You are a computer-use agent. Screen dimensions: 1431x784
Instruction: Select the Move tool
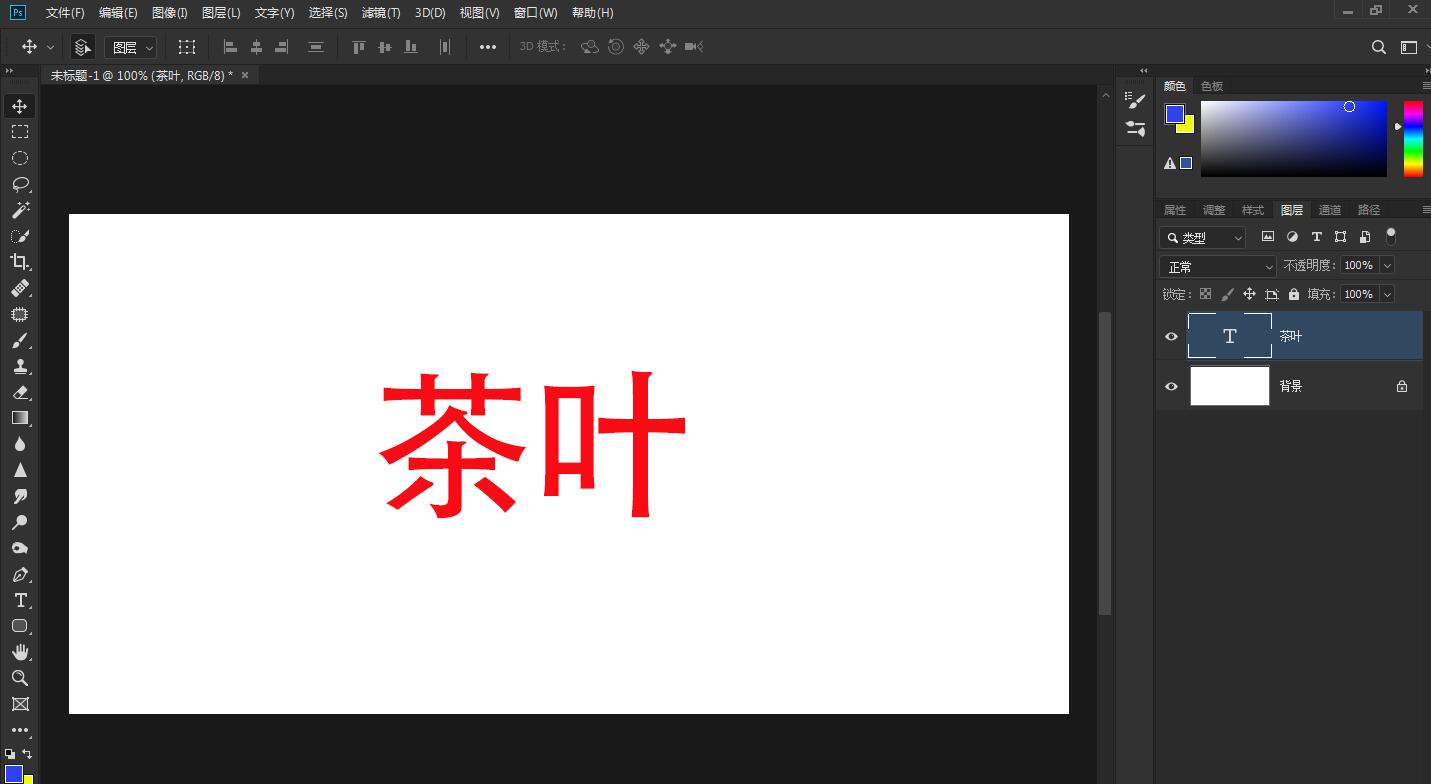coord(20,105)
